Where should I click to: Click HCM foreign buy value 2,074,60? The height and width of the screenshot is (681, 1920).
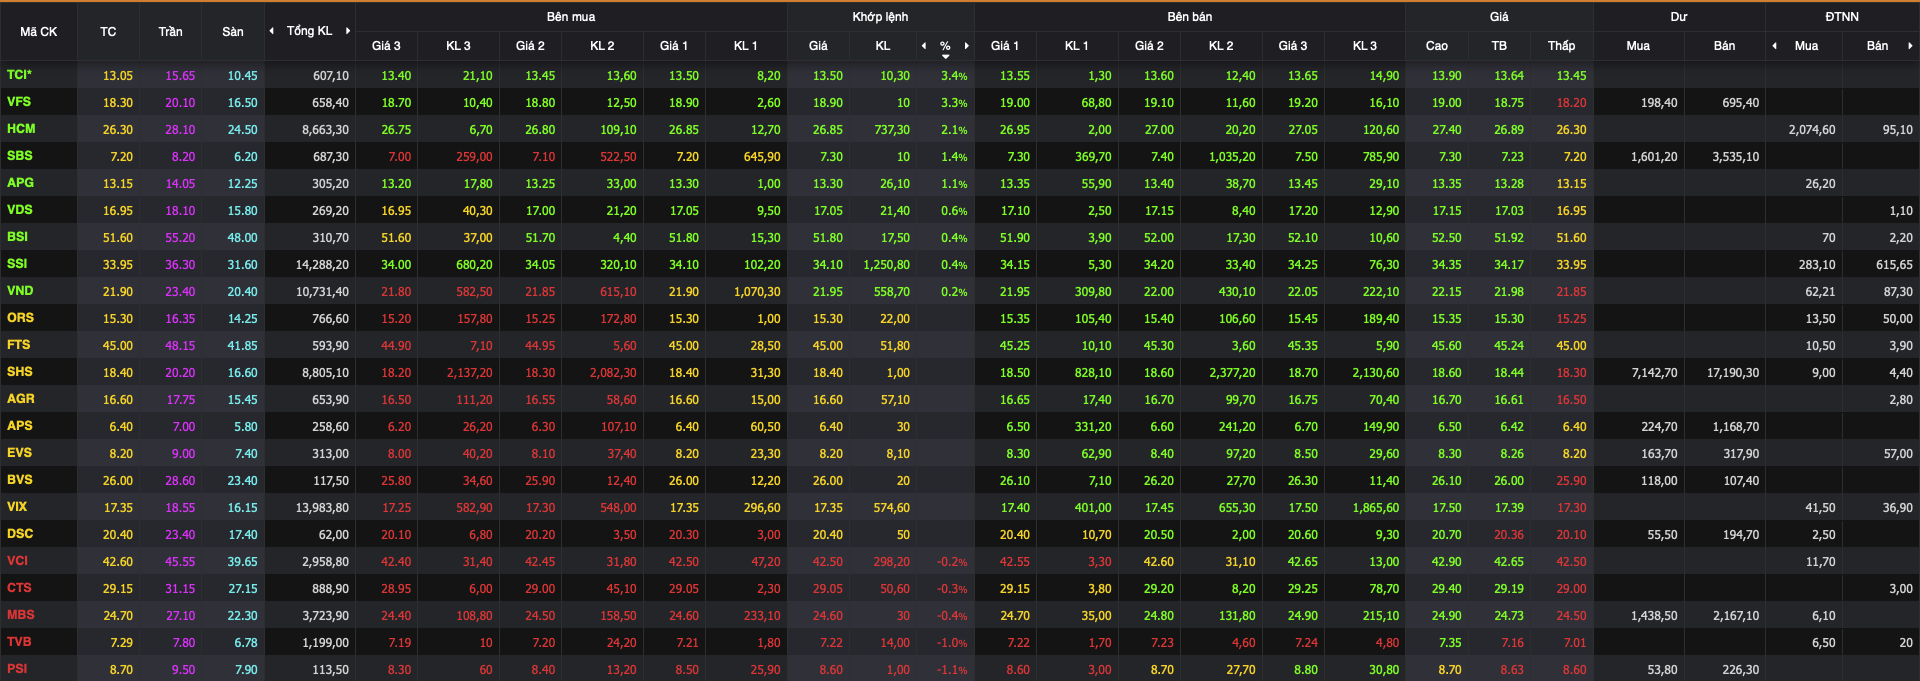[1812, 130]
